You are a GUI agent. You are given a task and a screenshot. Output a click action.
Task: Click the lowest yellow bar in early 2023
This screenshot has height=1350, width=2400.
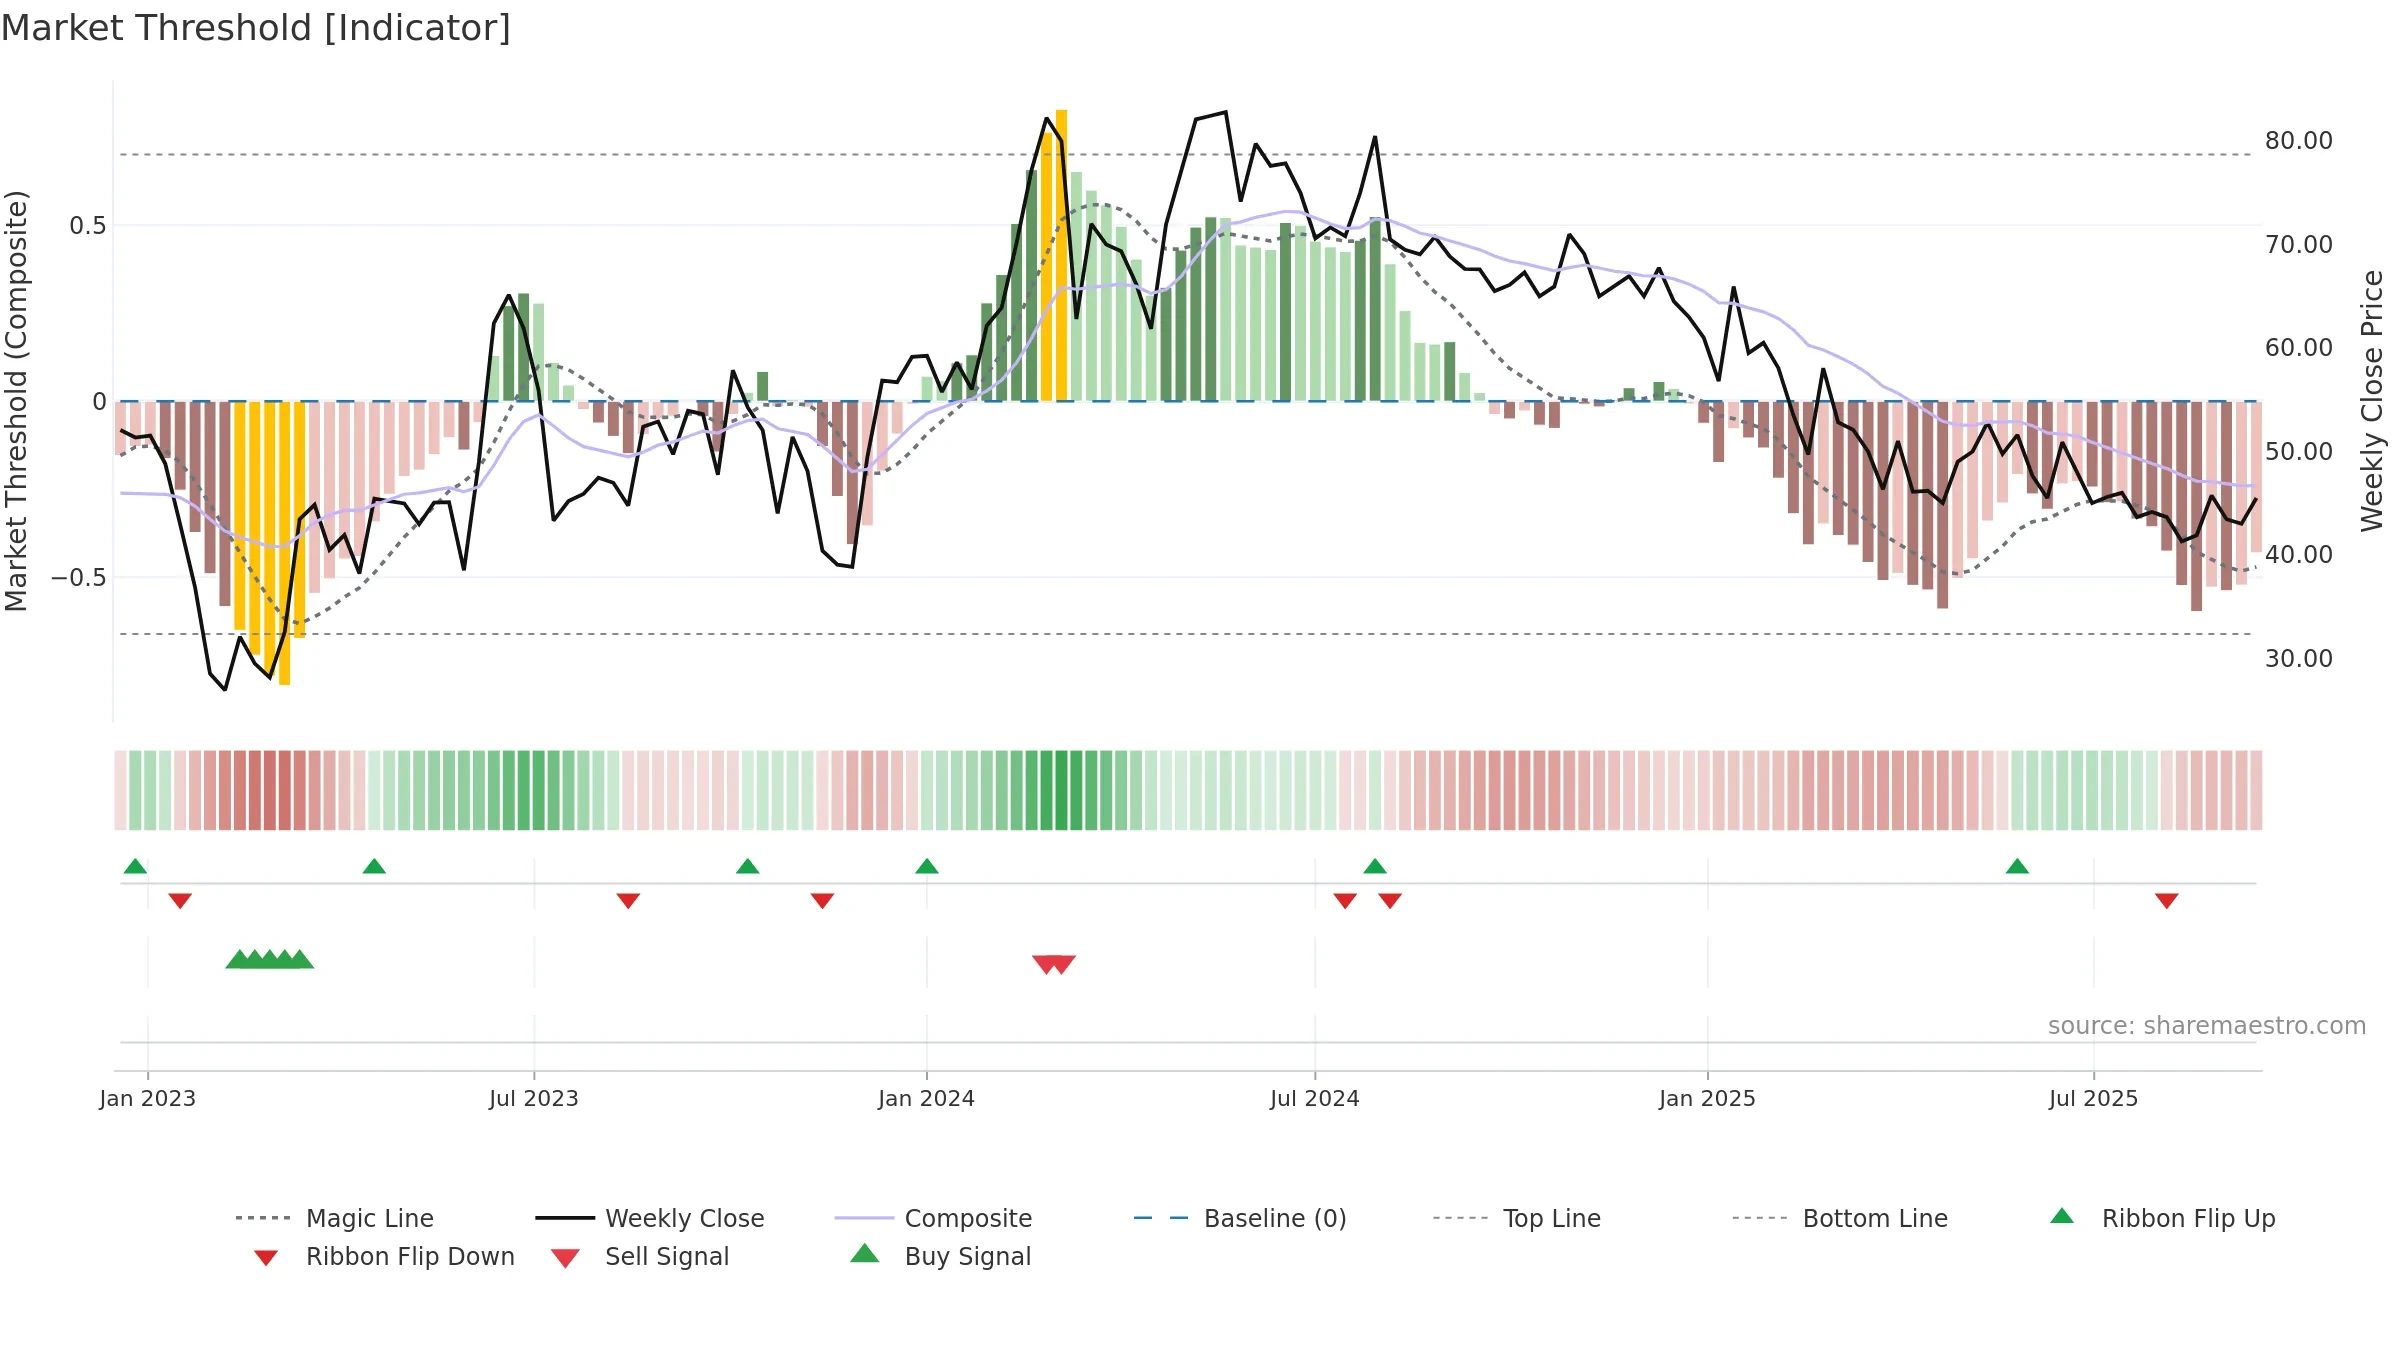click(x=285, y=543)
